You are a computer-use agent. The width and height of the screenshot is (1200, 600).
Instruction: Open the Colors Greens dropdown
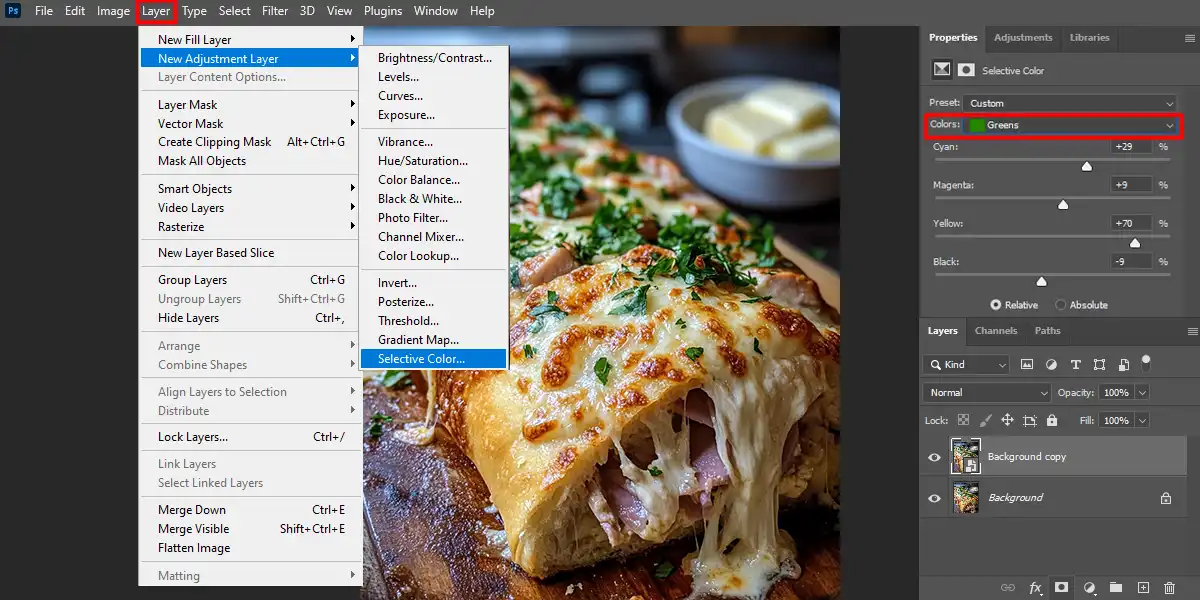1071,125
